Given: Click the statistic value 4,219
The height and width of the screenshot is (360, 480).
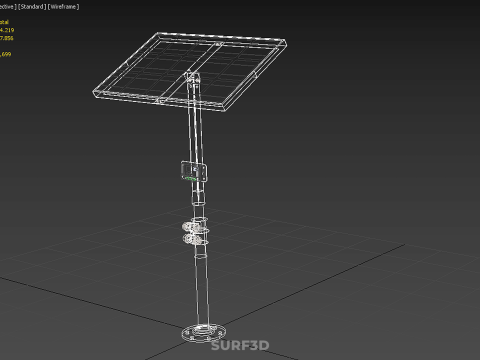Looking at the screenshot, I should click(7, 30).
